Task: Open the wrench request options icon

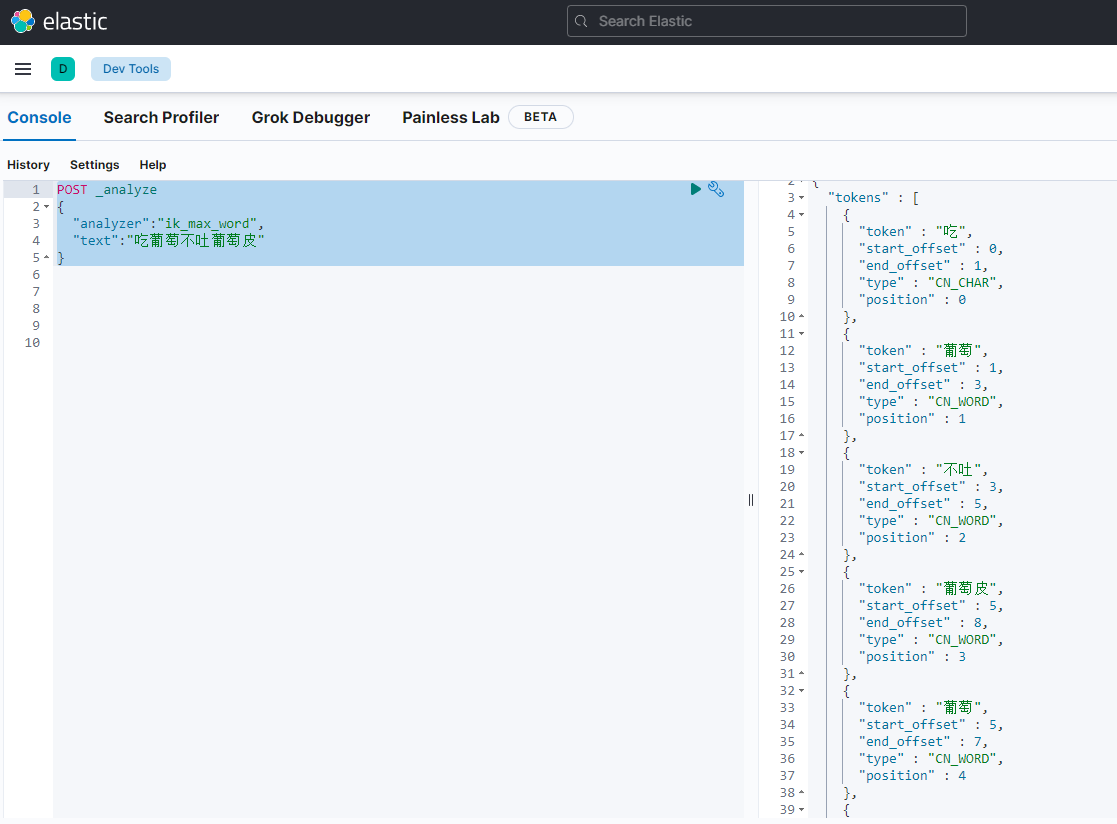Action: 716,189
